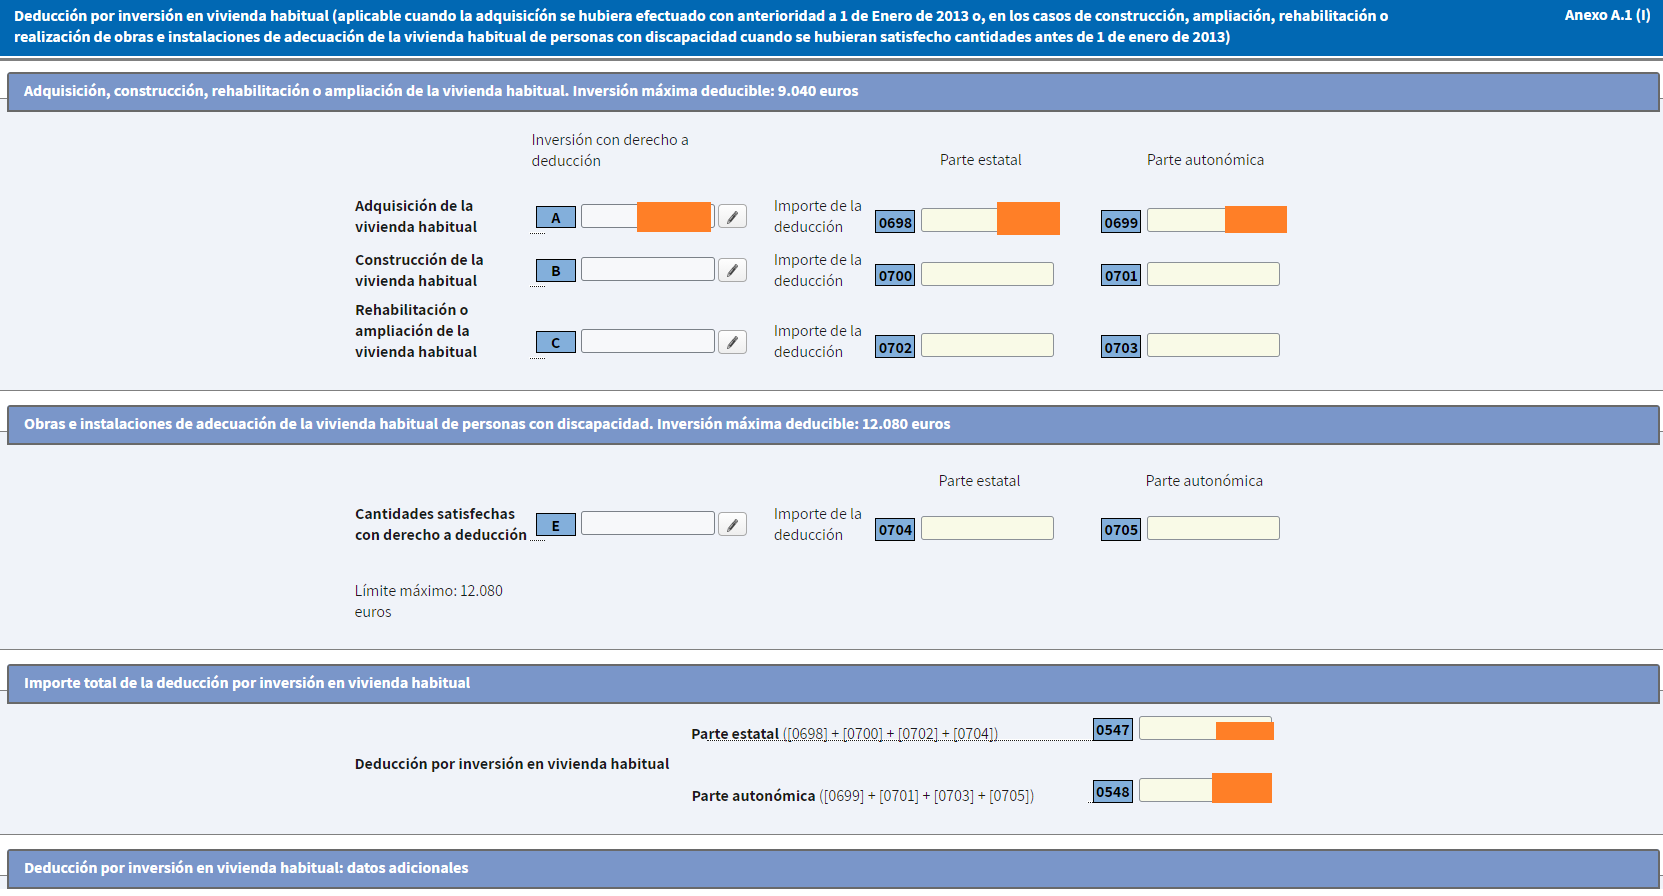
Task: Click the Parte estatal field 0700
Action: (x=986, y=275)
